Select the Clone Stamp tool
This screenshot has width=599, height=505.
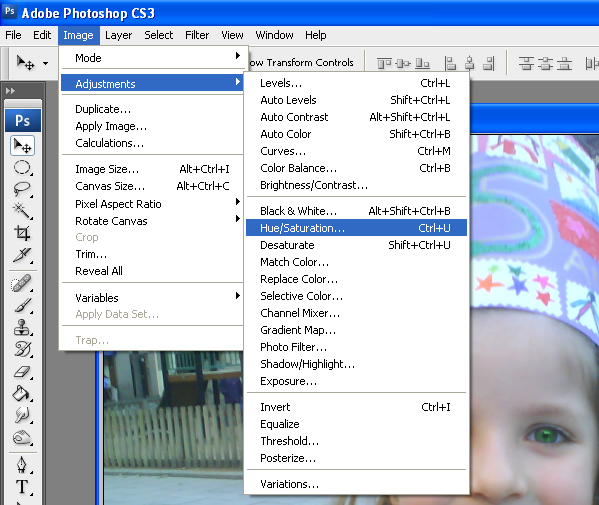(22, 327)
